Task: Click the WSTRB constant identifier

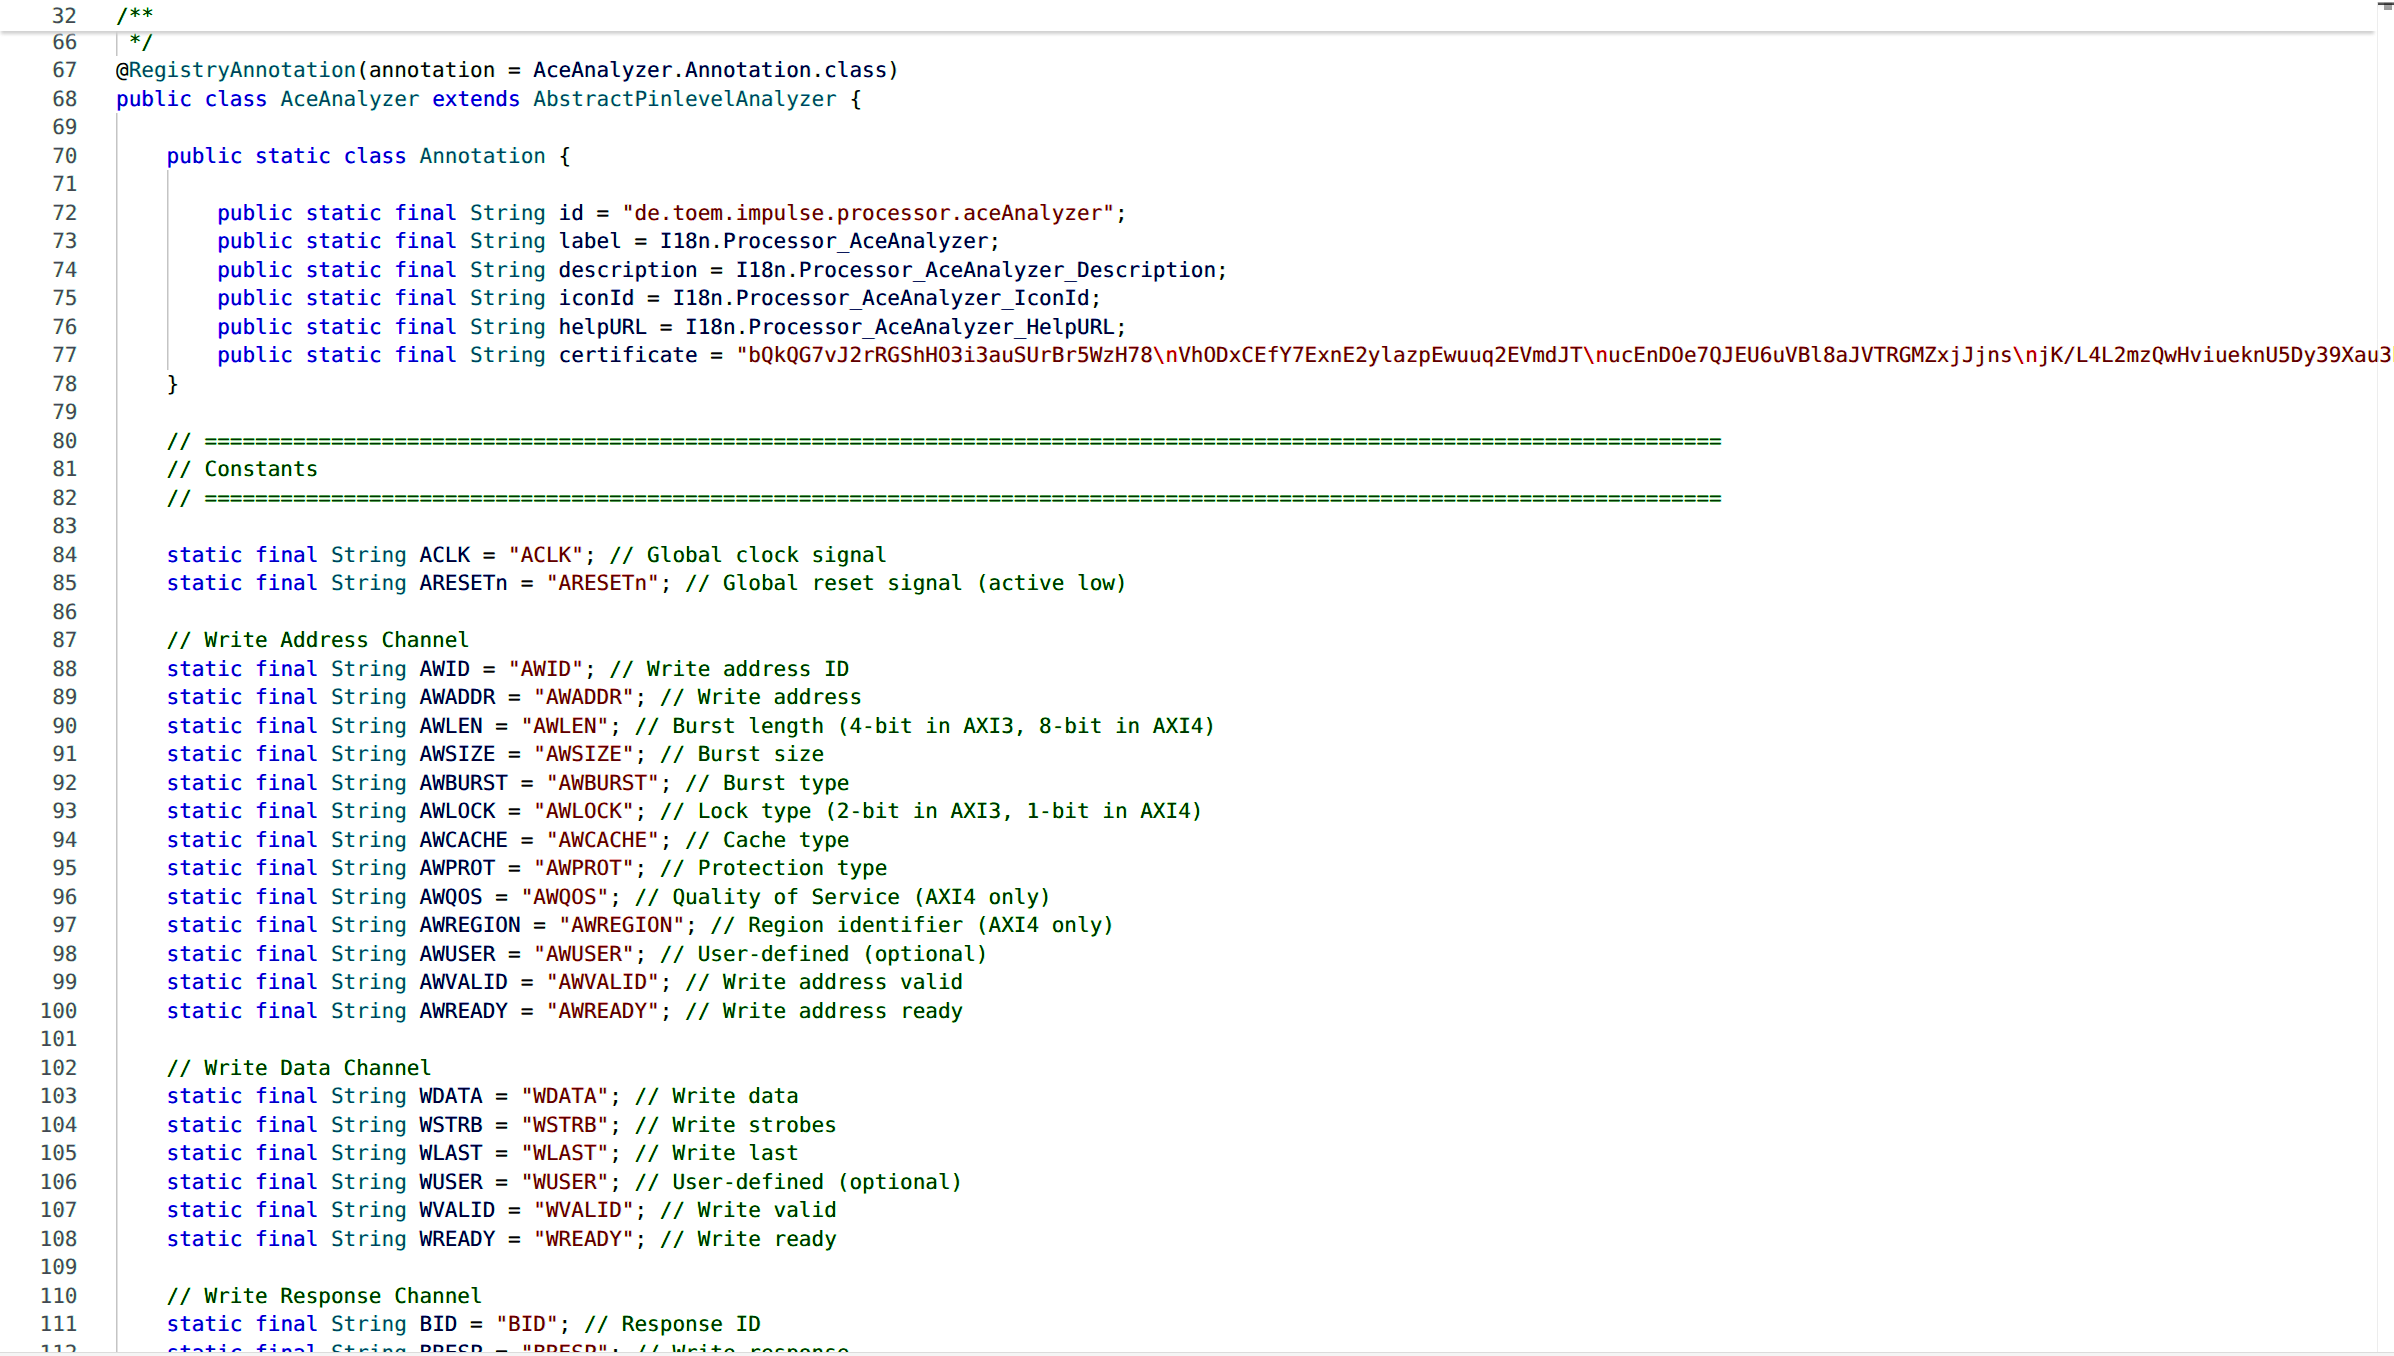Action: click(450, 1125)
